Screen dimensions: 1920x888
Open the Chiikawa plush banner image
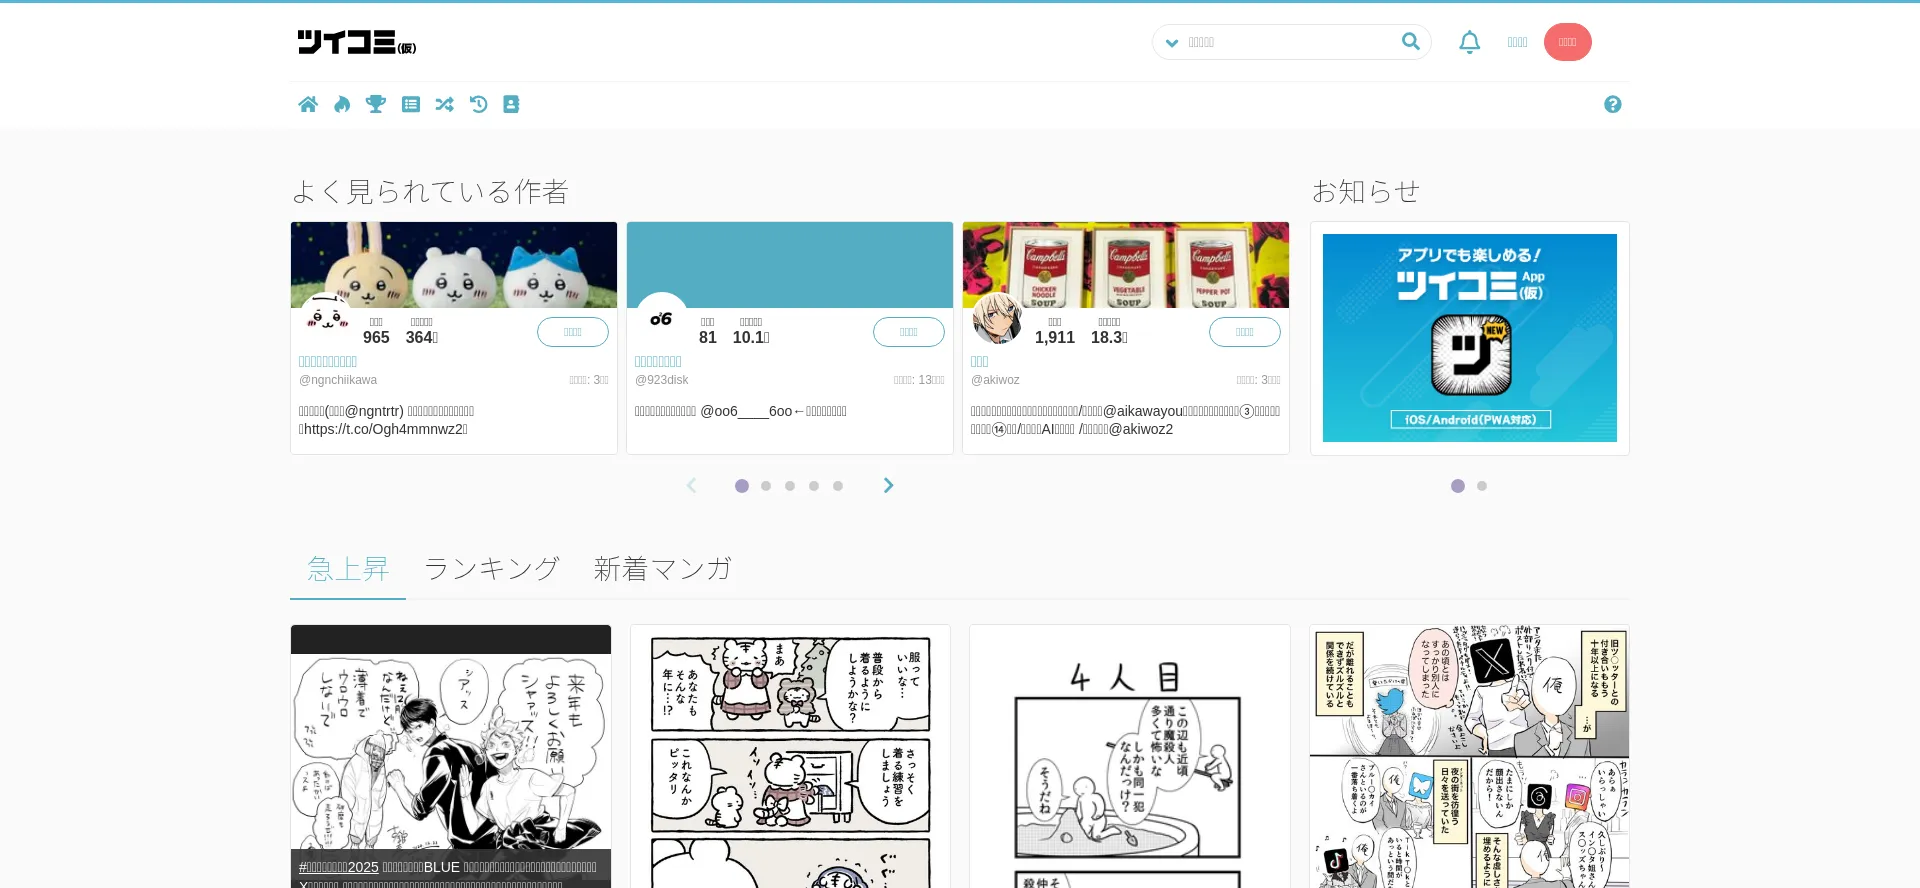(454, 264)
